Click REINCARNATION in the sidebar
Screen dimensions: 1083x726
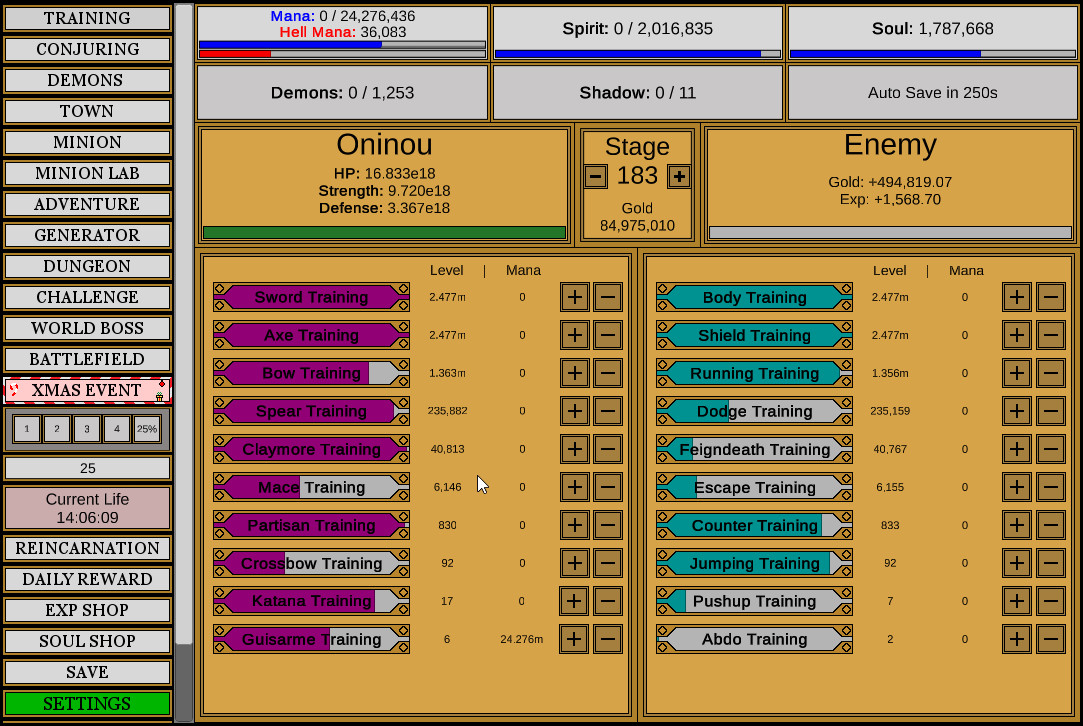[x=87, y=548]
